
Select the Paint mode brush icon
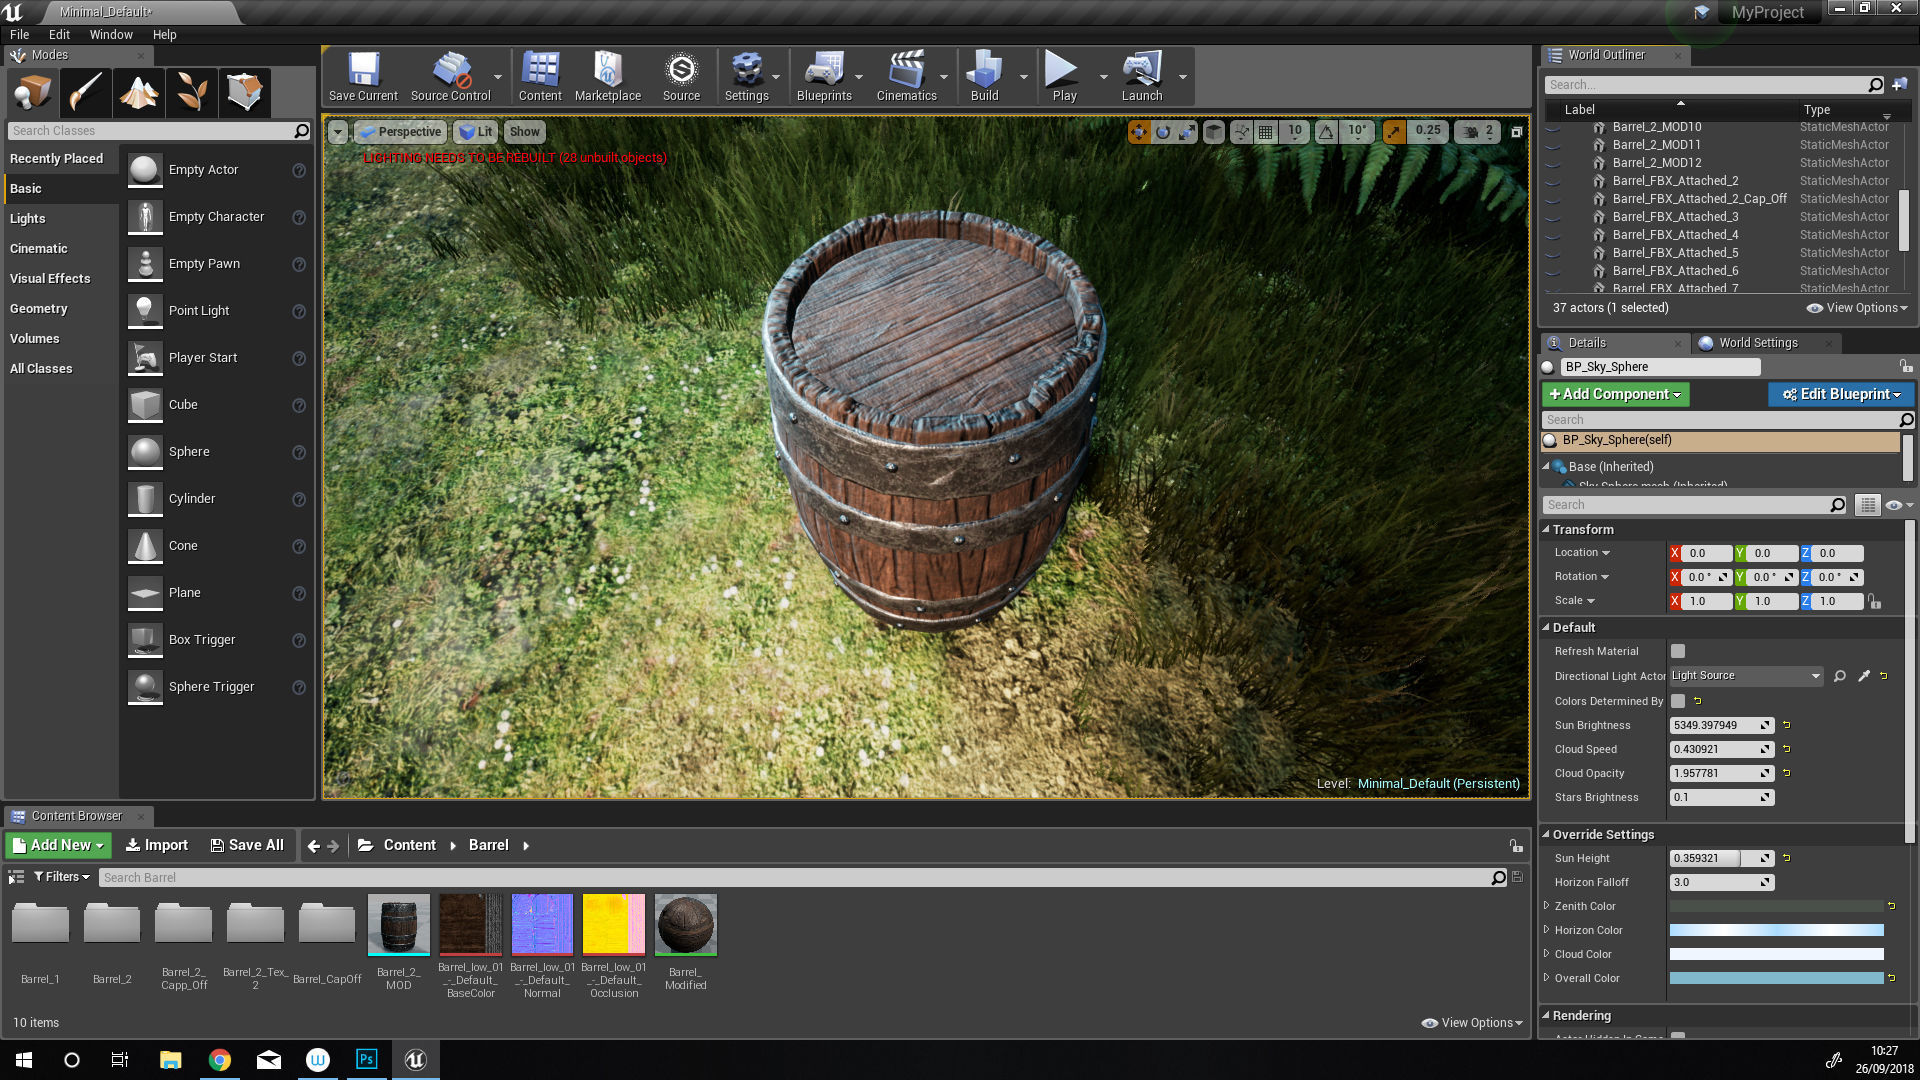86,92
